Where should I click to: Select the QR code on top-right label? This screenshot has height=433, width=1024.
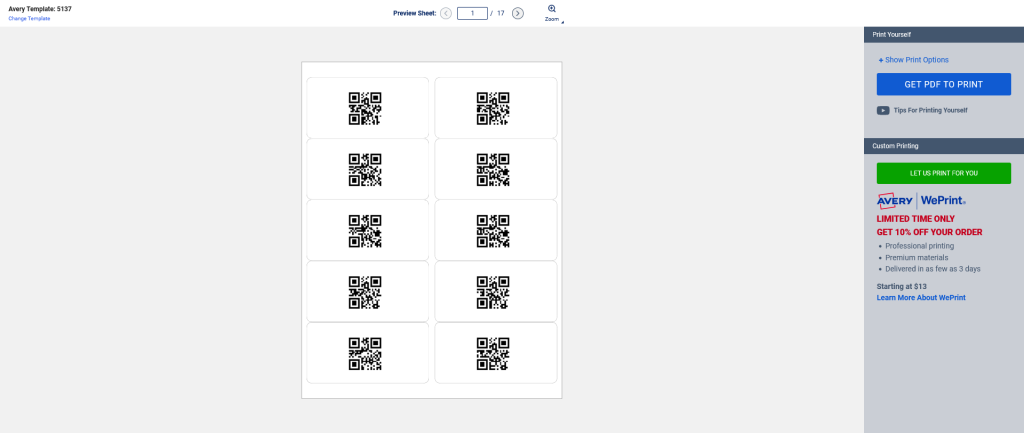click(493, 108)
